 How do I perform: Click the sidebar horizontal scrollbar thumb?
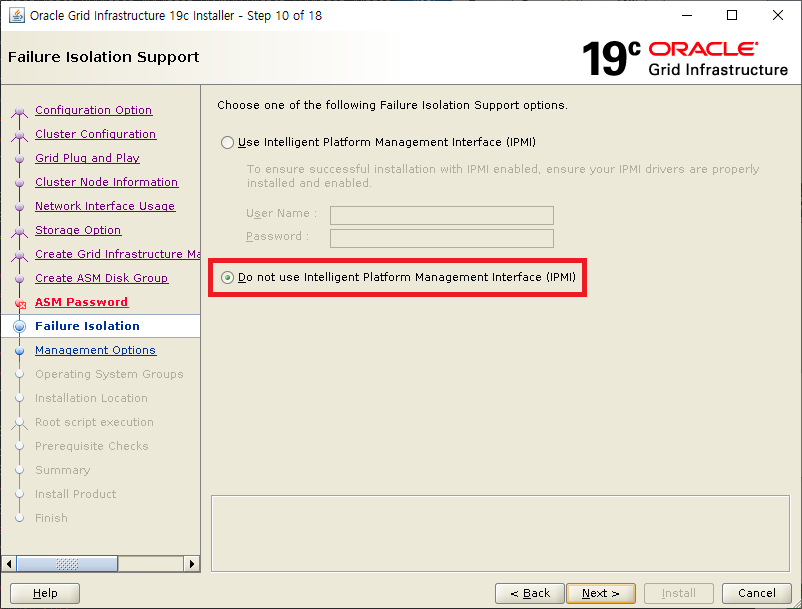pos(67,564)
